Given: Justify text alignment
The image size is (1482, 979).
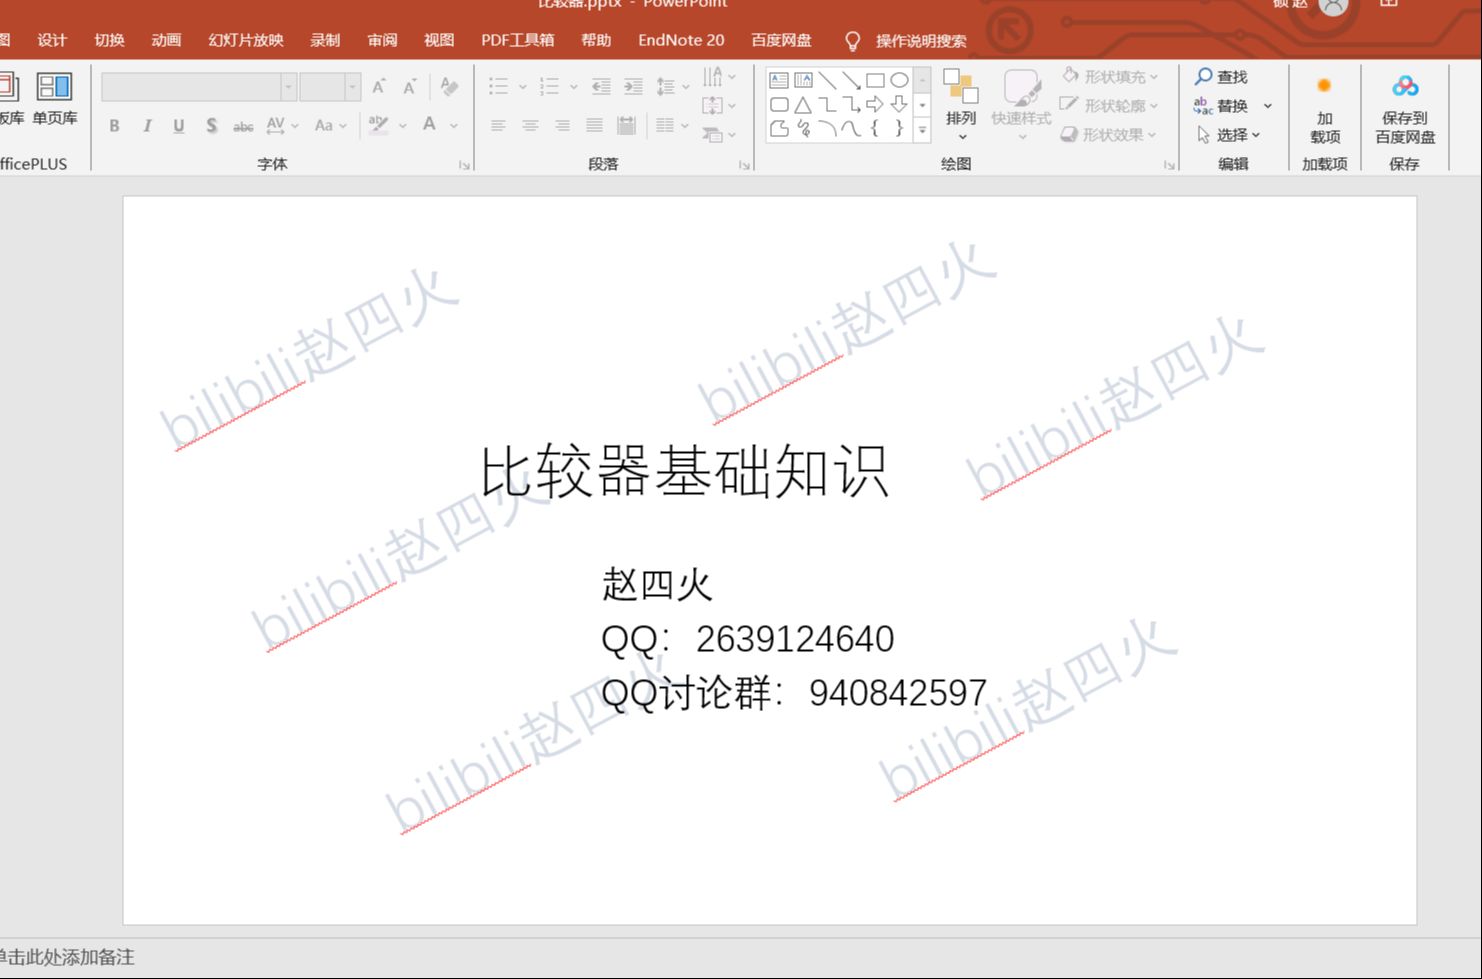Looking at the screenshot, I should 594,126.
